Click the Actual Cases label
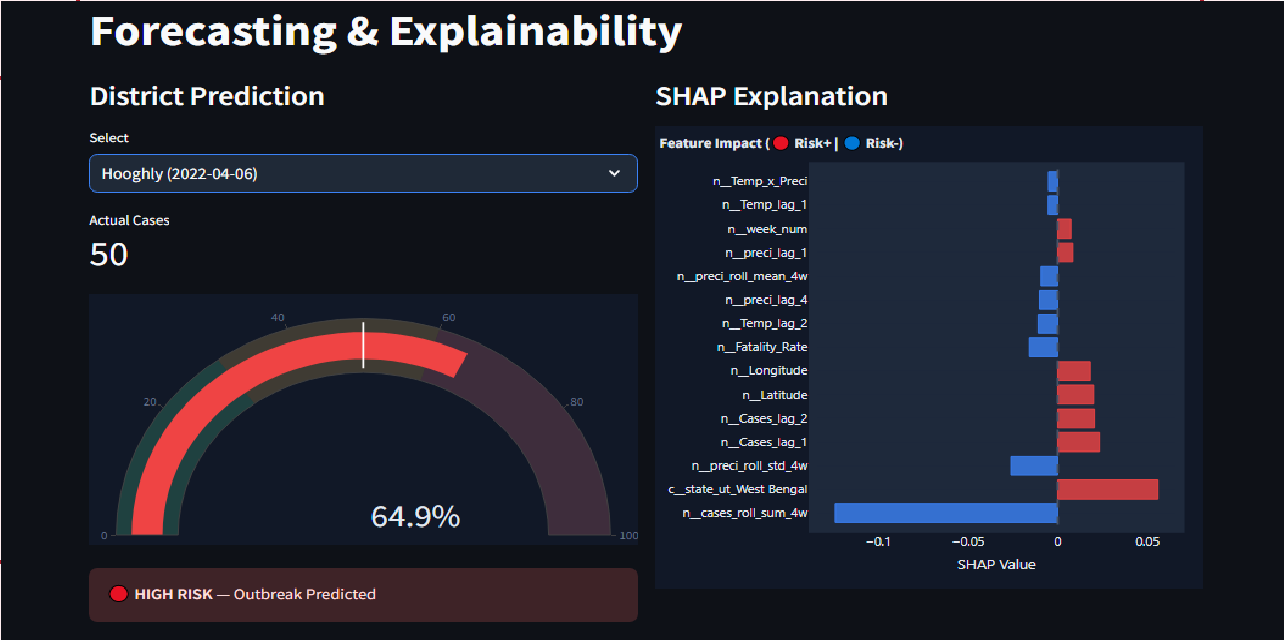Image resolution: width=1284 pixels, height=640 pixels. (x=129, y=220)
